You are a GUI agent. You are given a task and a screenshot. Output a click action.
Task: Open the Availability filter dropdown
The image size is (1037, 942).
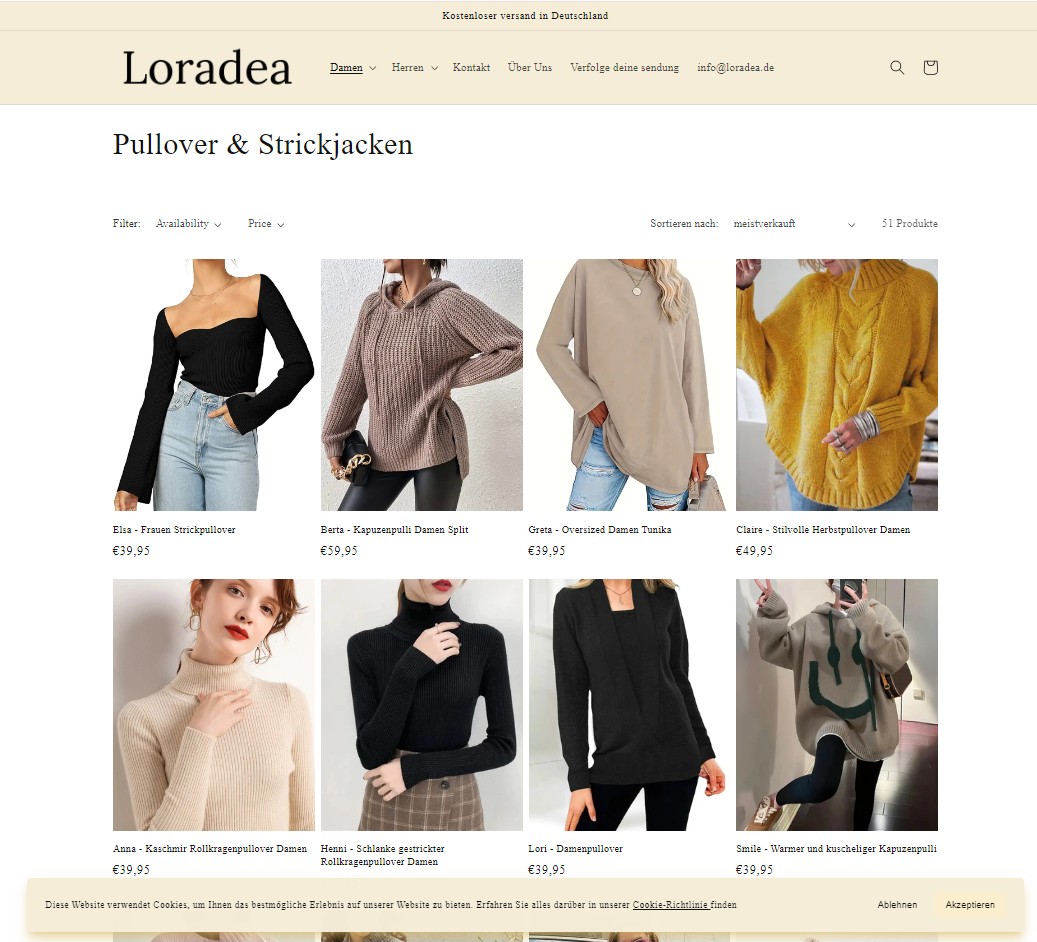(188, 224)
